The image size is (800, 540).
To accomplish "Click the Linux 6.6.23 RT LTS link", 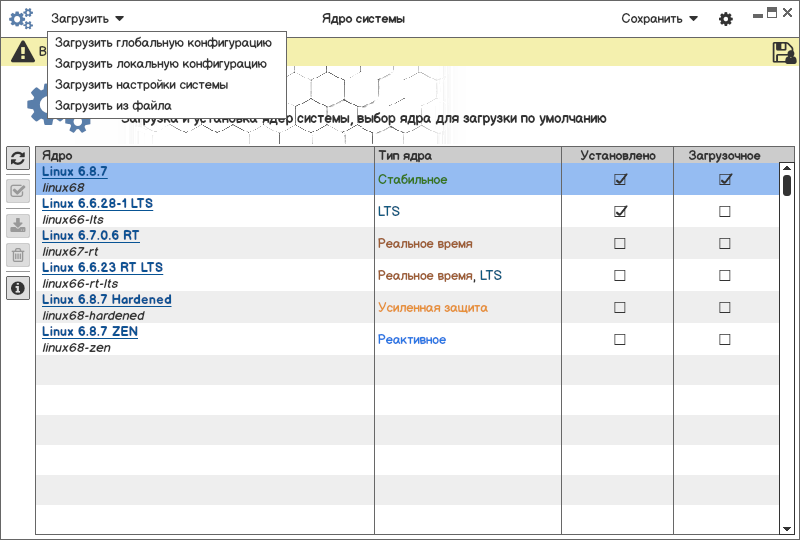I will (102, 268).
